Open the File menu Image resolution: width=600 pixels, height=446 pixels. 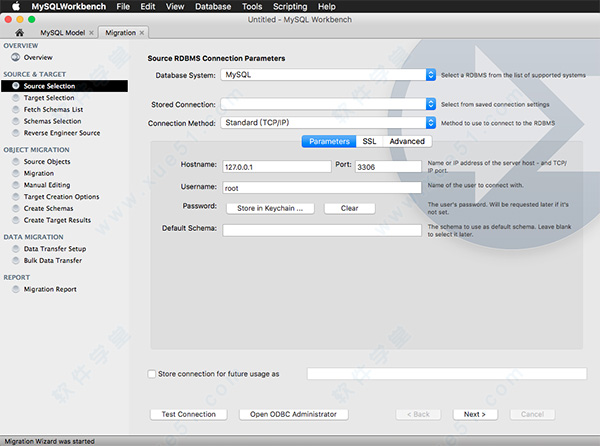pyautogui.click(x=123, y=7)
